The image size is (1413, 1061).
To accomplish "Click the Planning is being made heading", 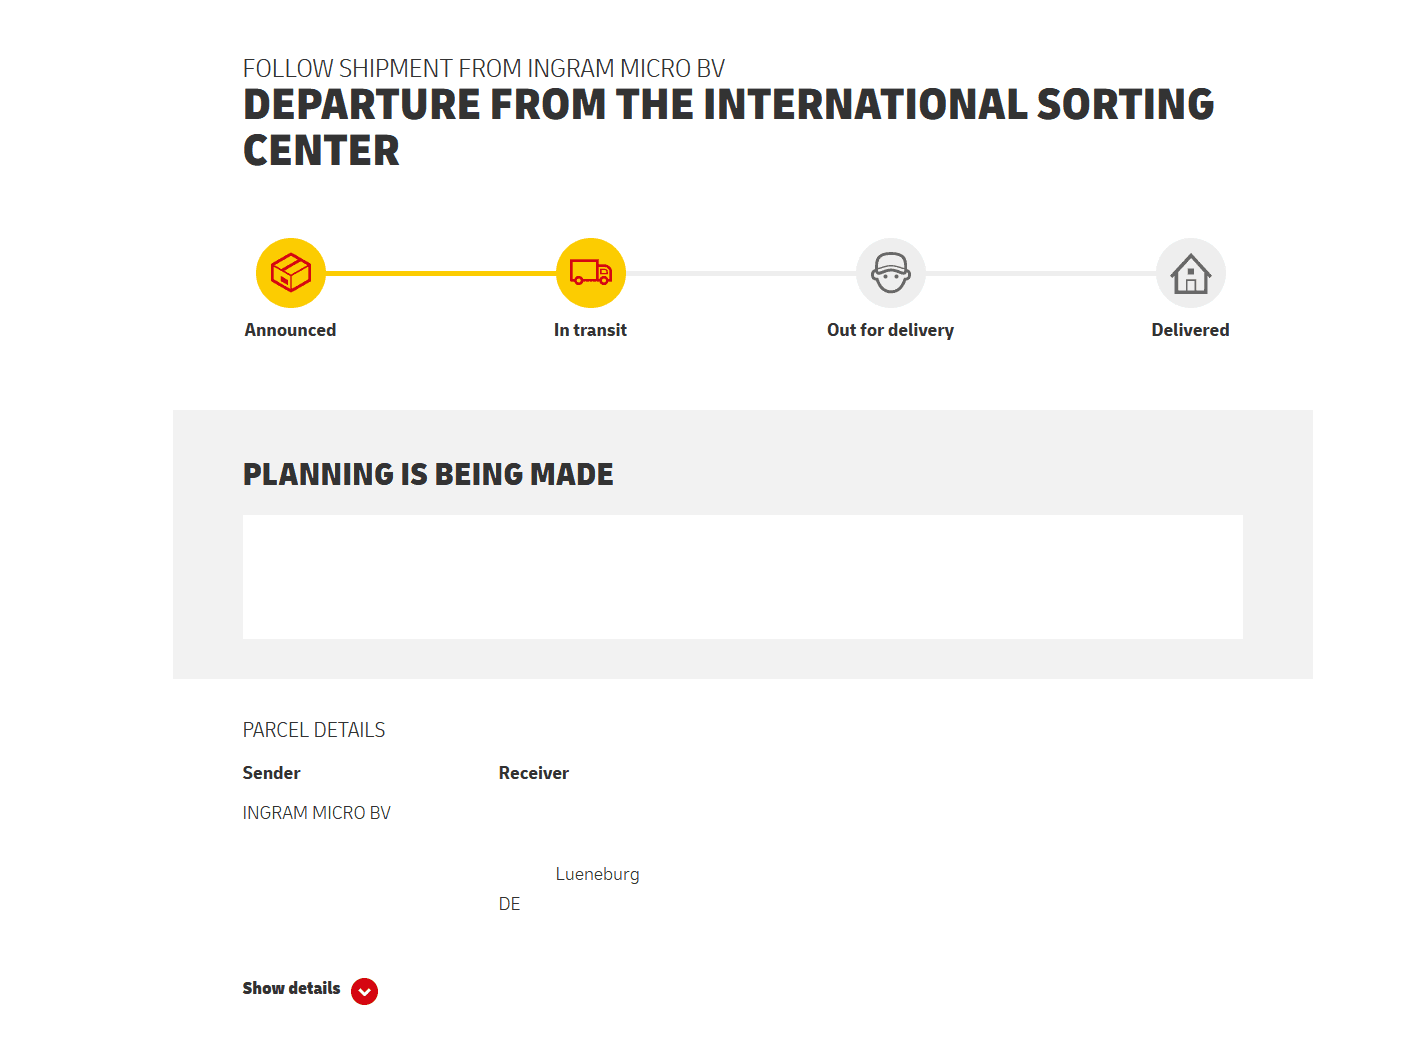I will coord(428,474).
